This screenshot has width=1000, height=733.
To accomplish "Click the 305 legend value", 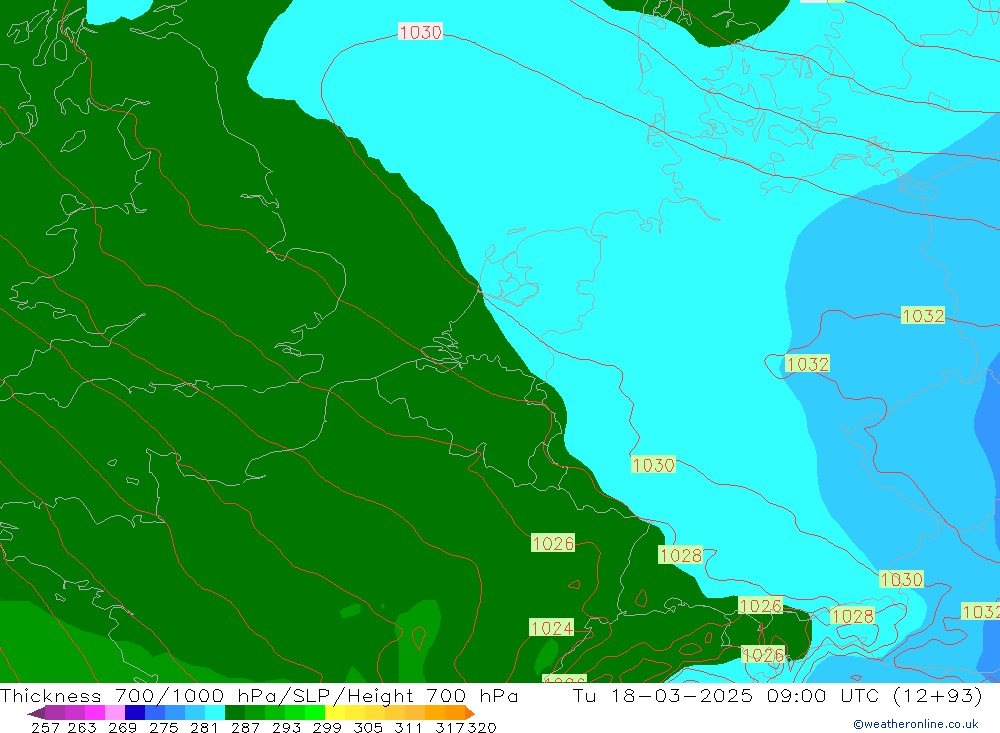I will click(368, 727).
